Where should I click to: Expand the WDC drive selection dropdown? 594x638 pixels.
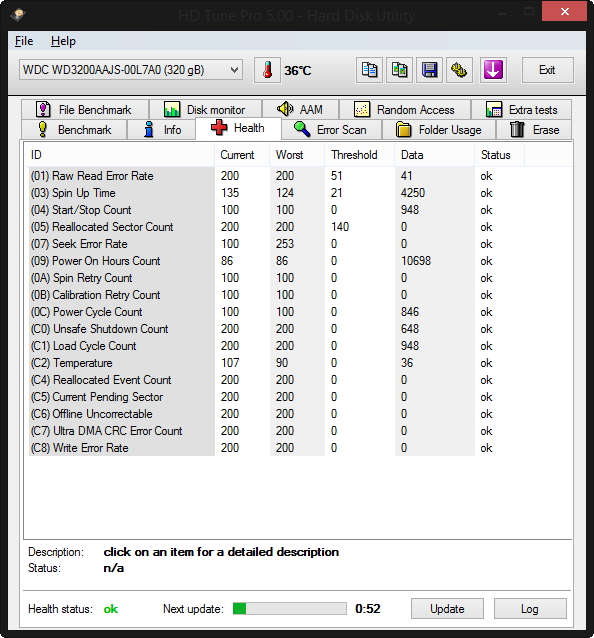click(131, 70)
